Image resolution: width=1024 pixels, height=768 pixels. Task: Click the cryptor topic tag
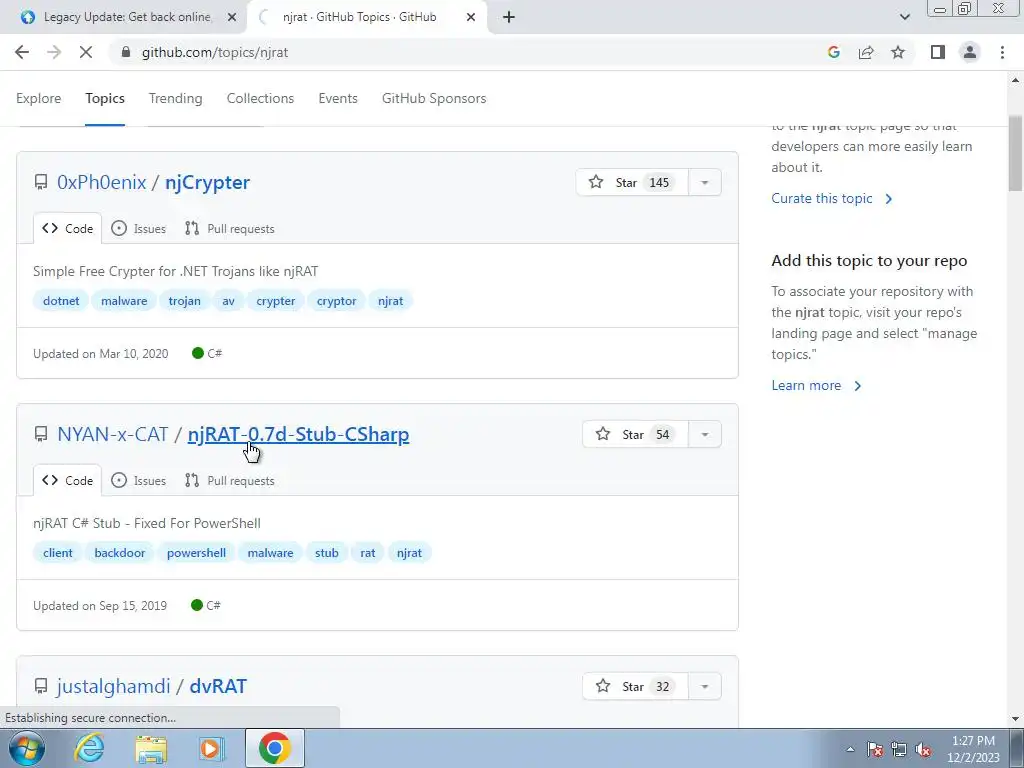(x=336, y=301)
